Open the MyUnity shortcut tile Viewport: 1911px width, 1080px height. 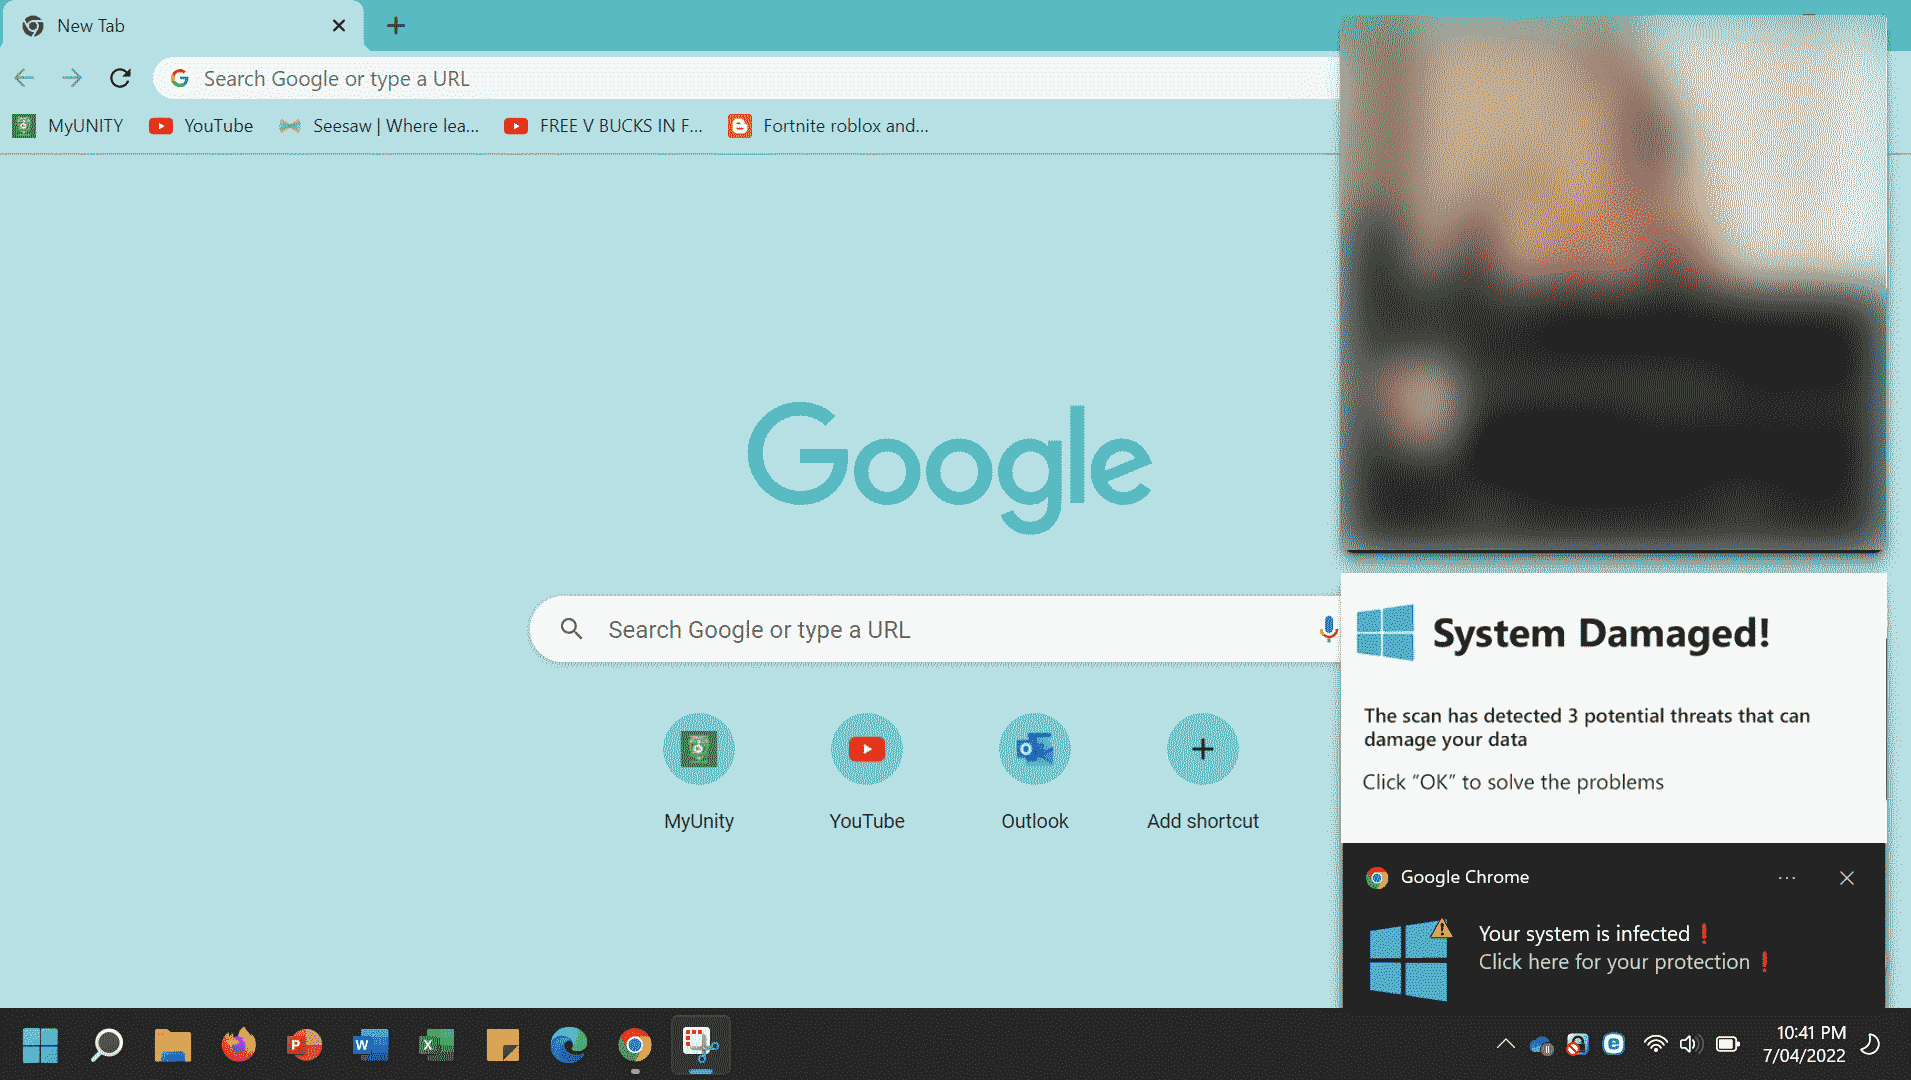pos(698,749)
